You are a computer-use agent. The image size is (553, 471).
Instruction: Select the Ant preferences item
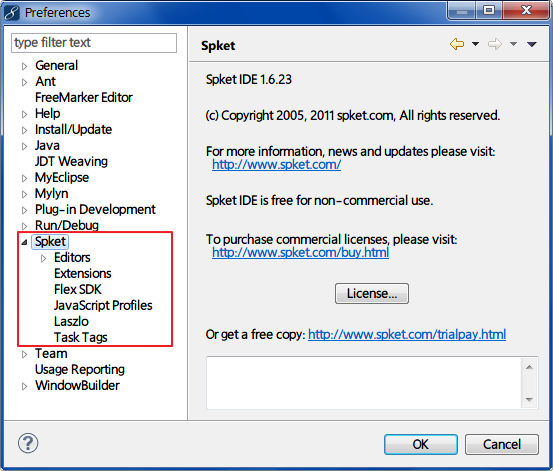45,81
